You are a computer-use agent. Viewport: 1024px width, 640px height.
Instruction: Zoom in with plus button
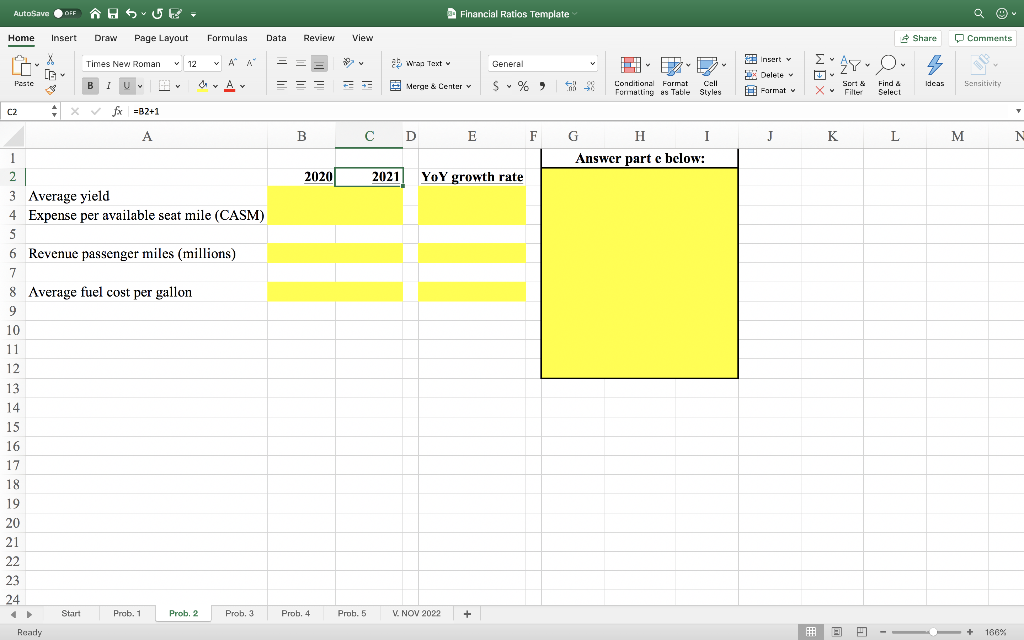[970, 632]
